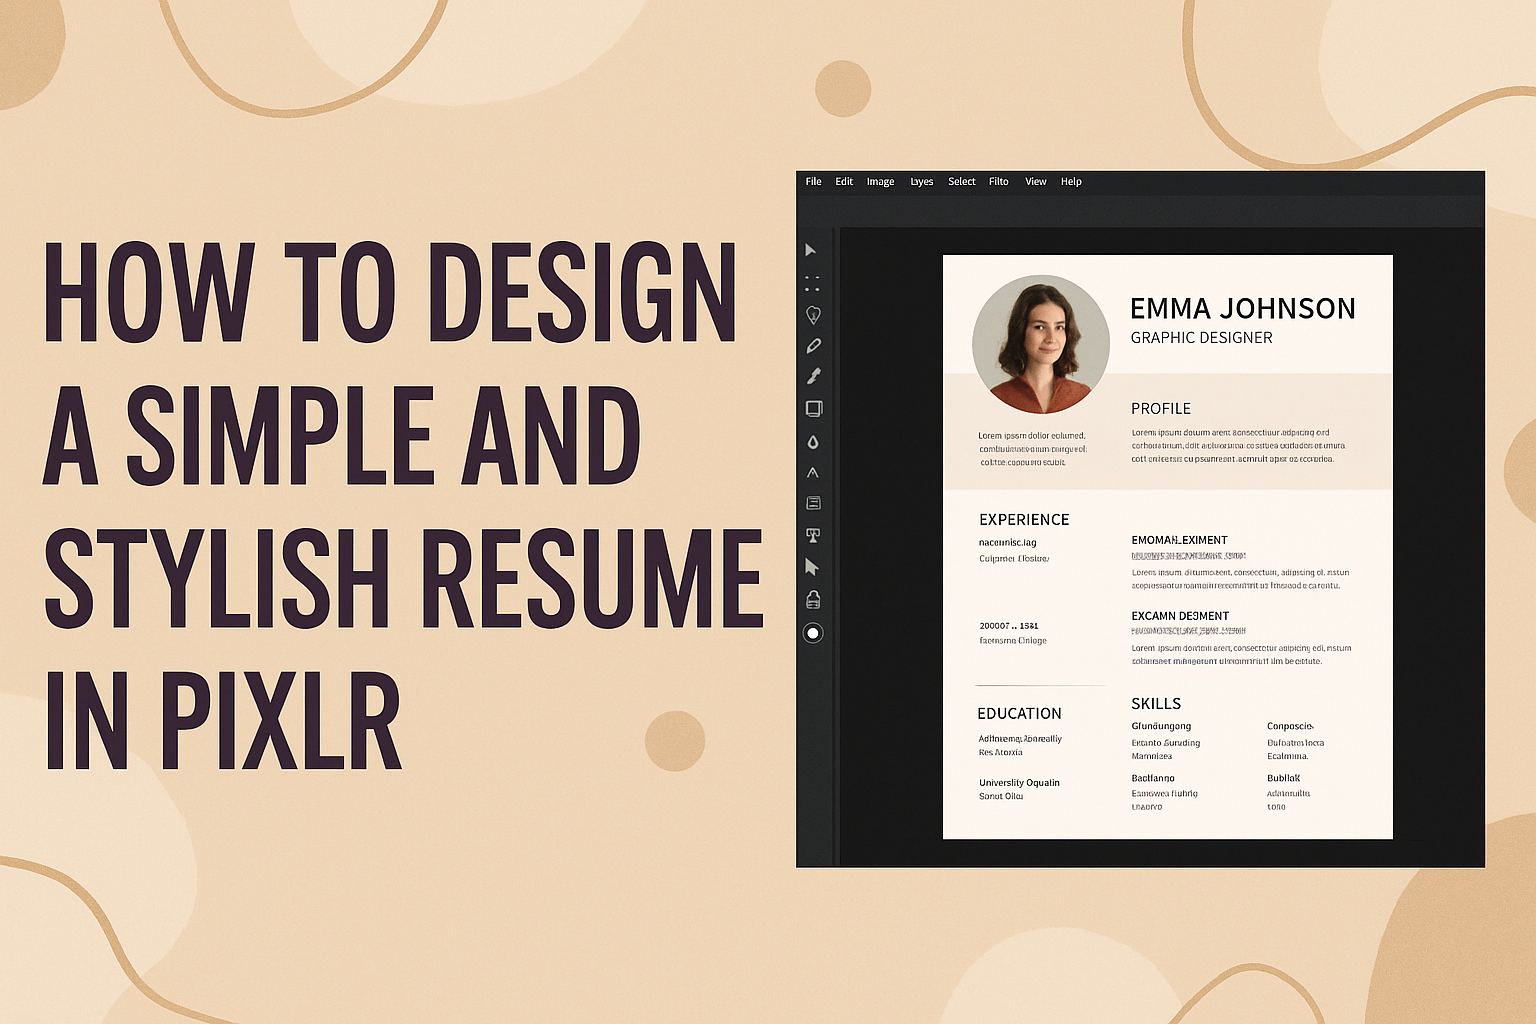
Task: Click the SKILLS section heading
Action: [x=1156, y=704]
